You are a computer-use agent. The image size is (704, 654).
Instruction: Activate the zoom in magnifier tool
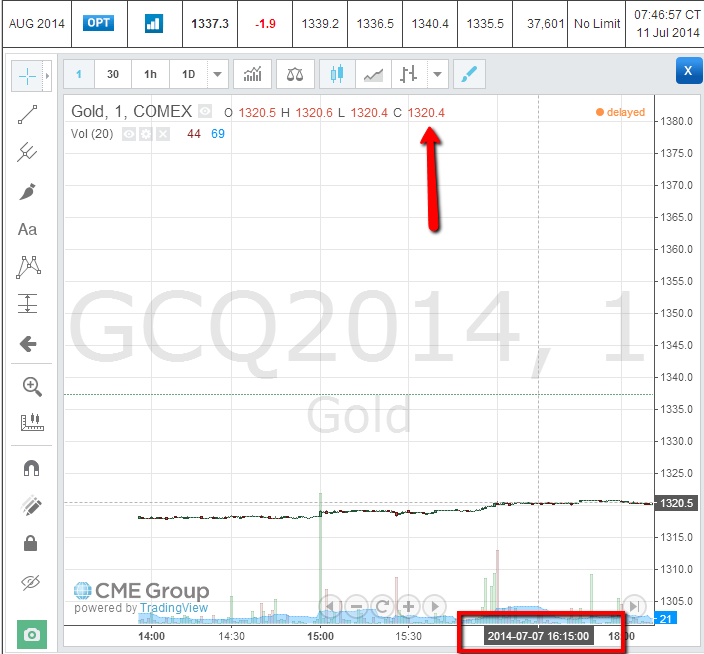coord(32,386)
